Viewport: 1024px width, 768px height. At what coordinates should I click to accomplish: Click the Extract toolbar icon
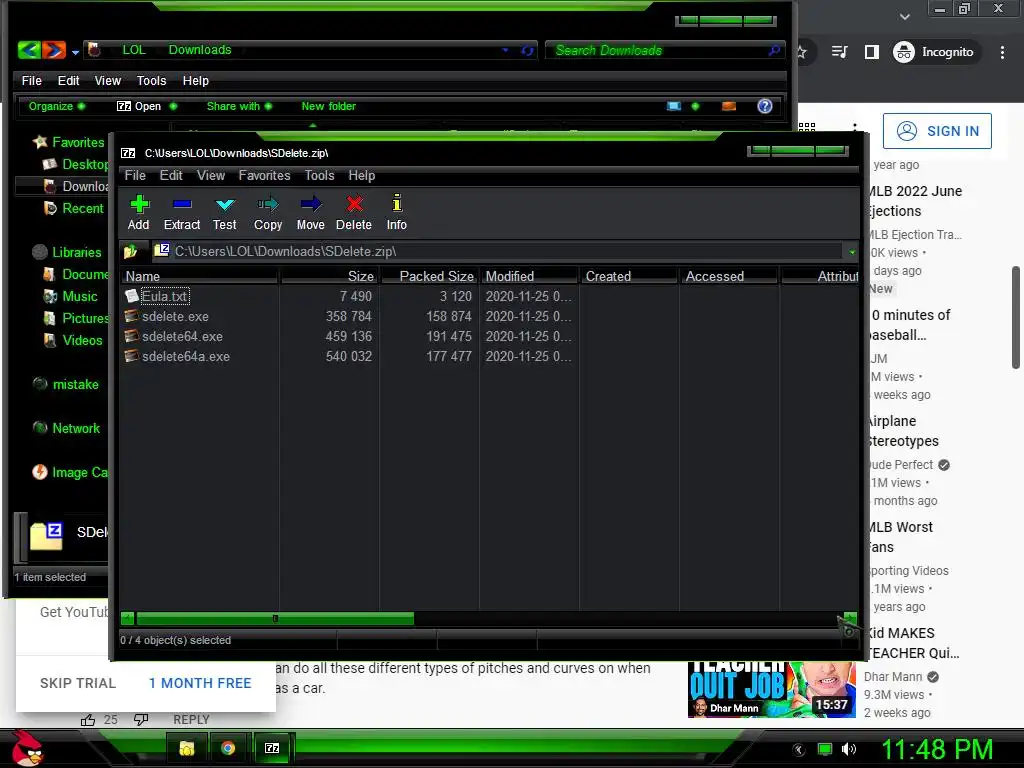pos(182,213)
